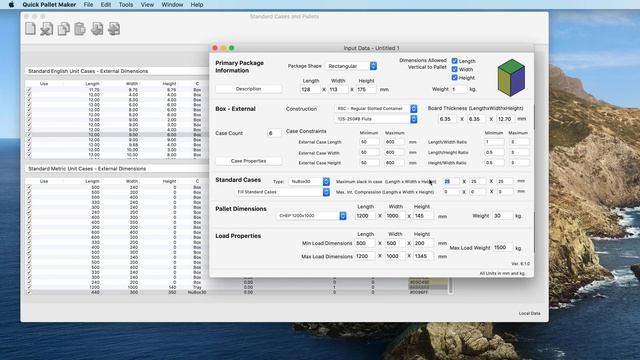Click the #0096FF color cell in table
640x360 pixels.
428,292
